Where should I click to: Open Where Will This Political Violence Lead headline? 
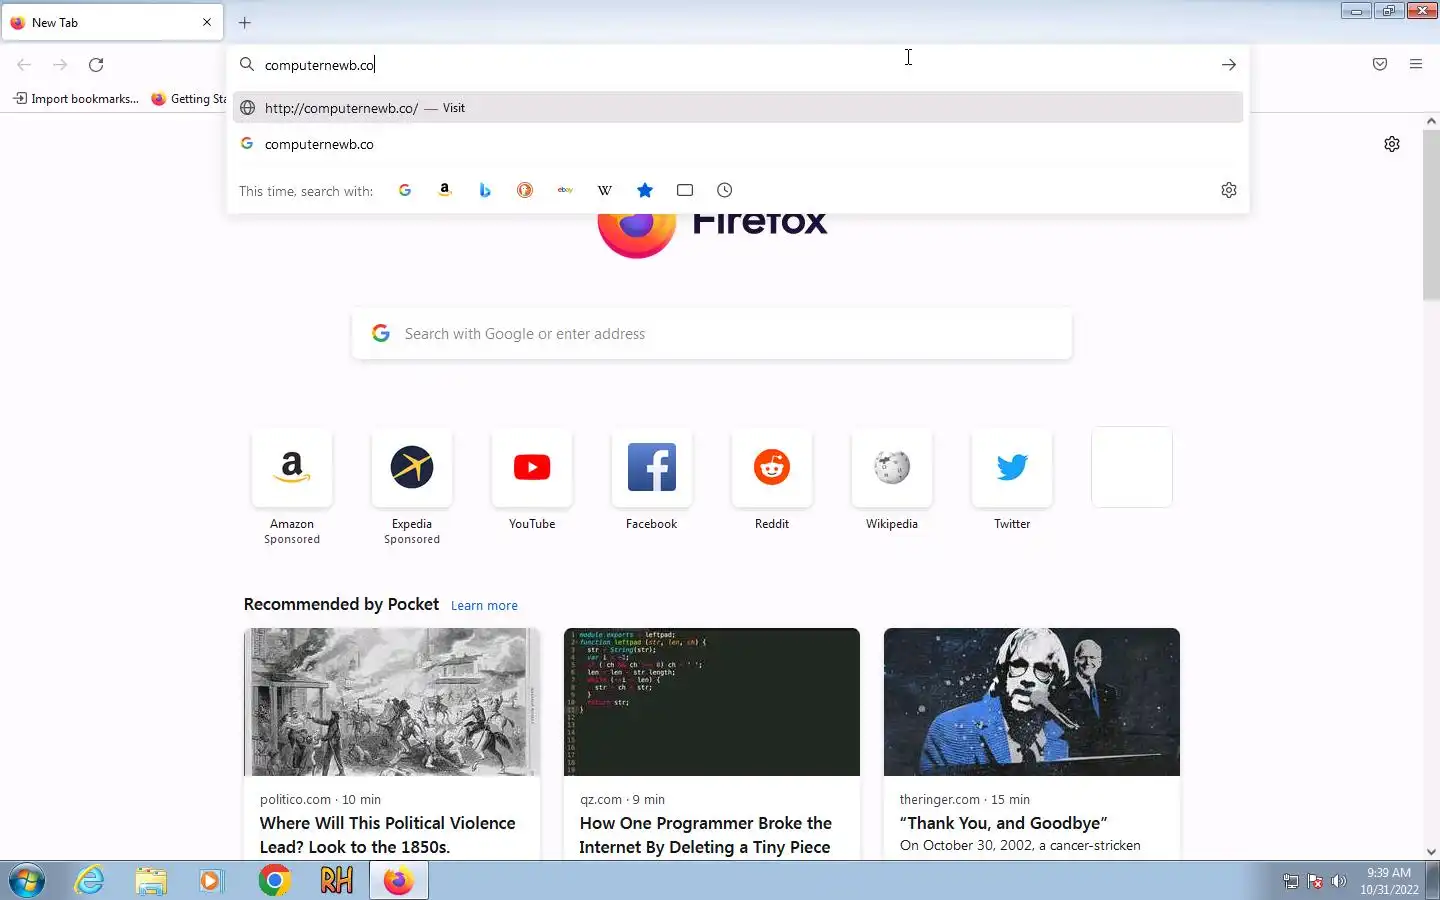pyautogui.click(x=388, y=835)
